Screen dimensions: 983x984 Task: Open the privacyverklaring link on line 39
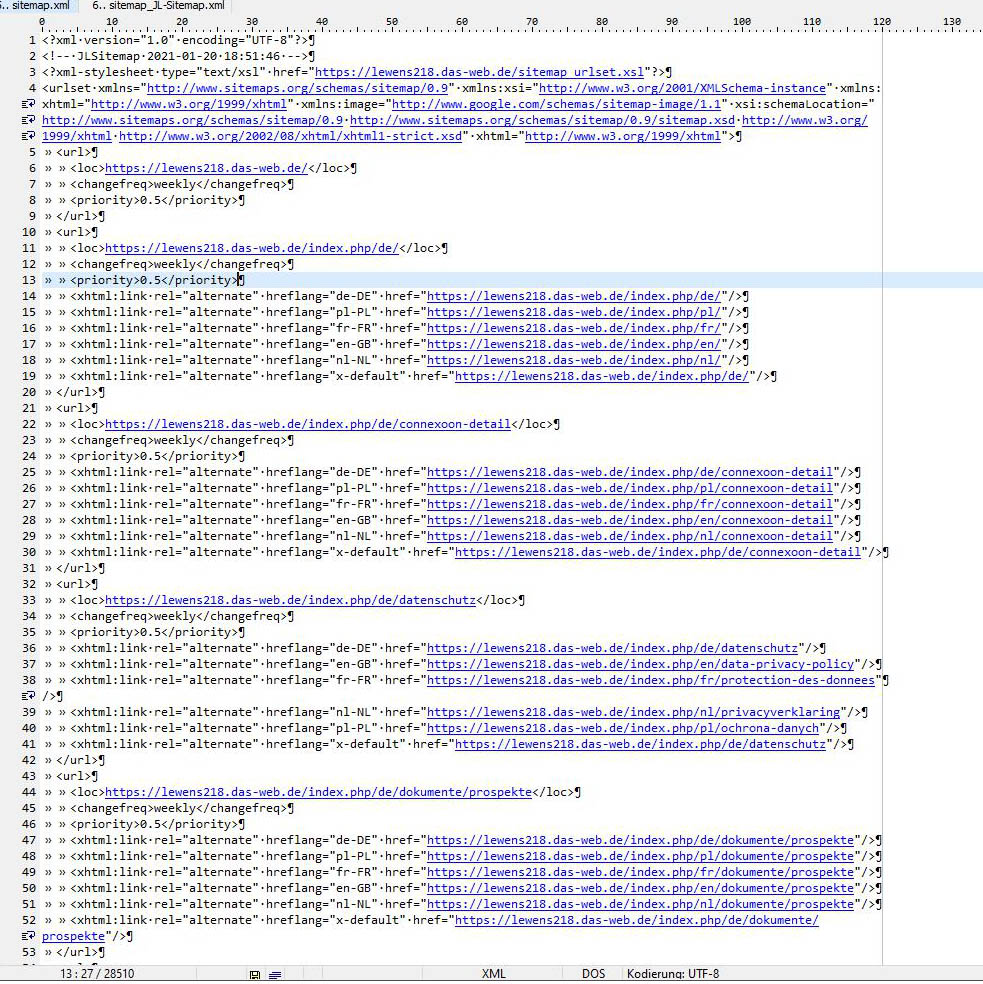pyautogui.click(x=633, y=712)
